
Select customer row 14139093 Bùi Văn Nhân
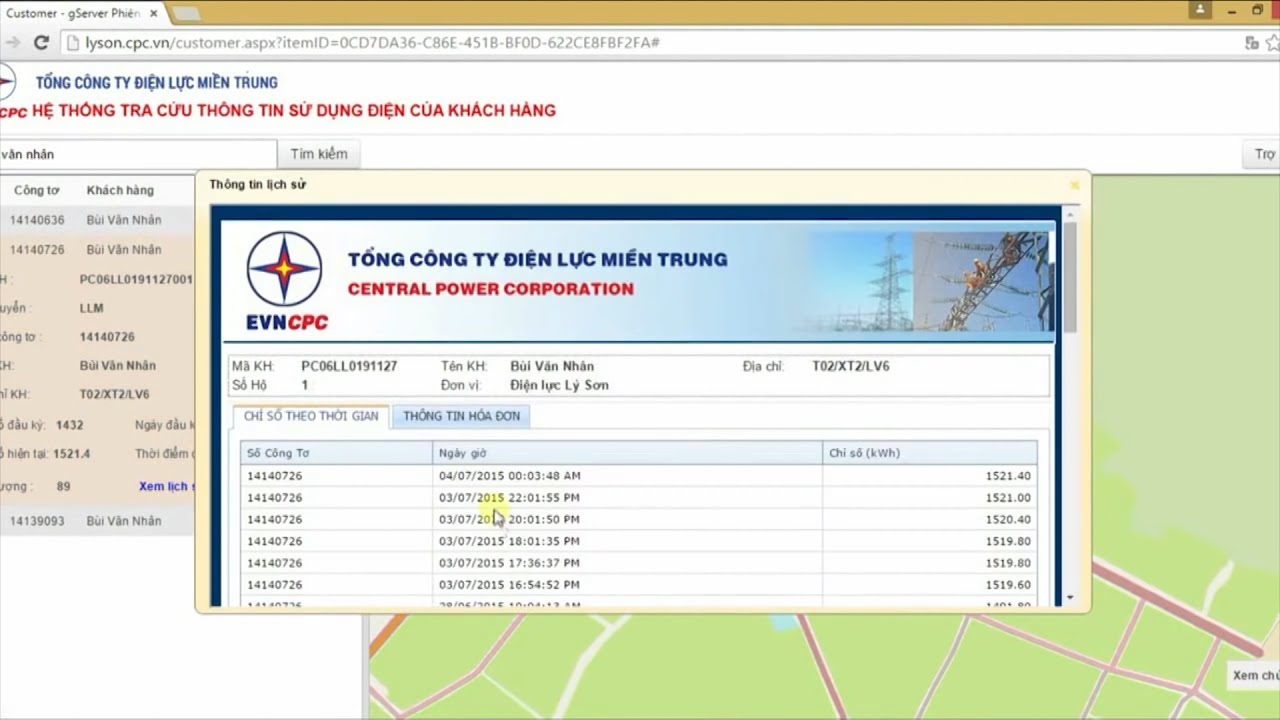point(97,521)
